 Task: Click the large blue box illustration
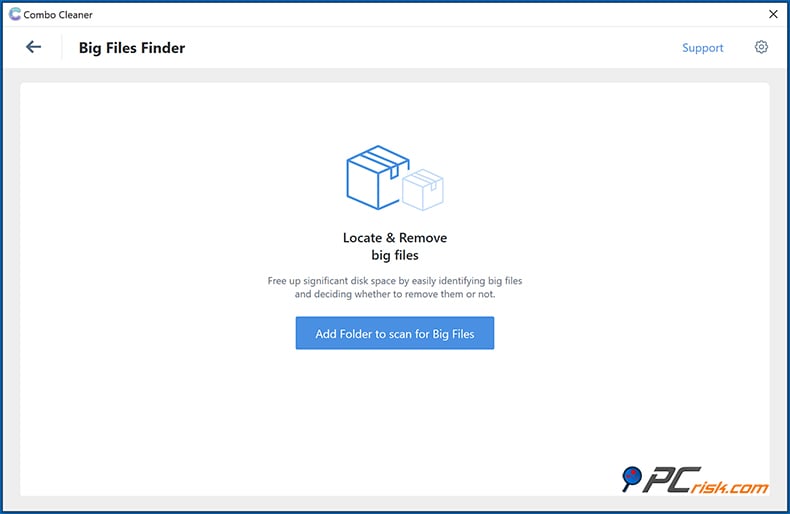coord(376,176)
